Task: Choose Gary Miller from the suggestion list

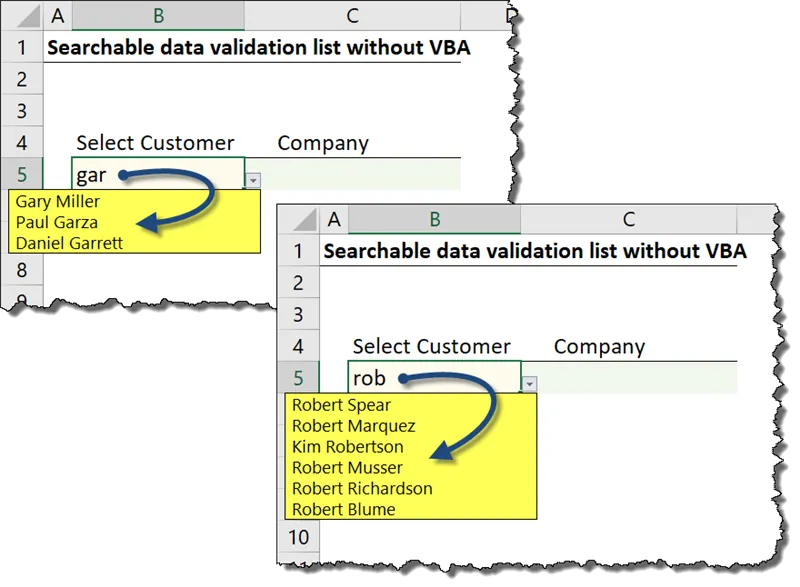Action: (58, 202)
